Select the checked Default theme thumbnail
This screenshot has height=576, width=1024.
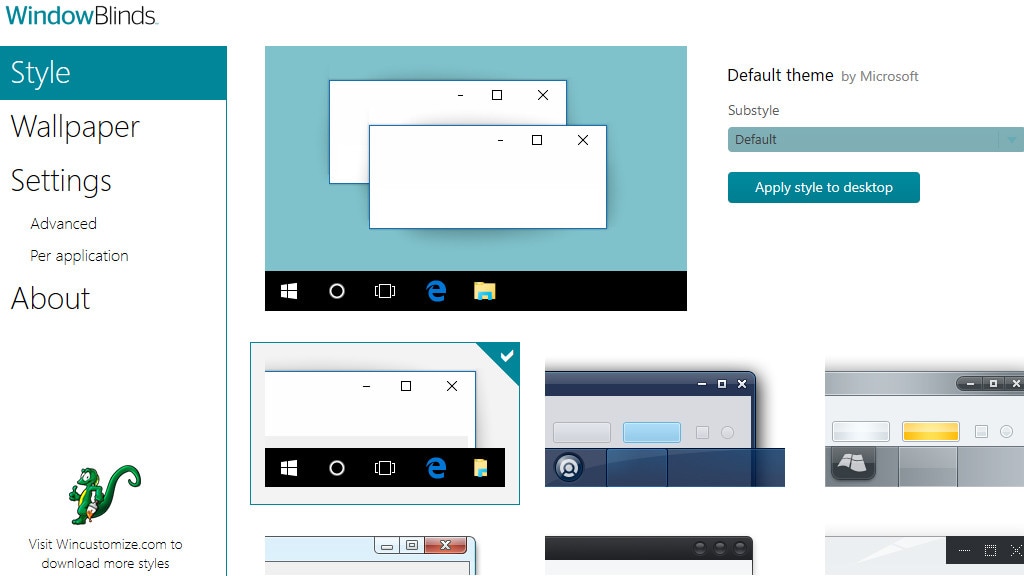click(385, 423)
